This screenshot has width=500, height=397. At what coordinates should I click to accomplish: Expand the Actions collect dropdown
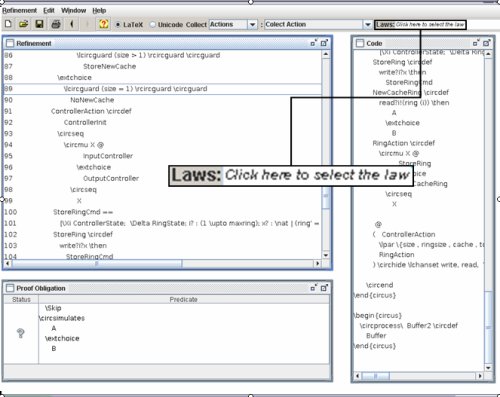[x=252, y=25]
